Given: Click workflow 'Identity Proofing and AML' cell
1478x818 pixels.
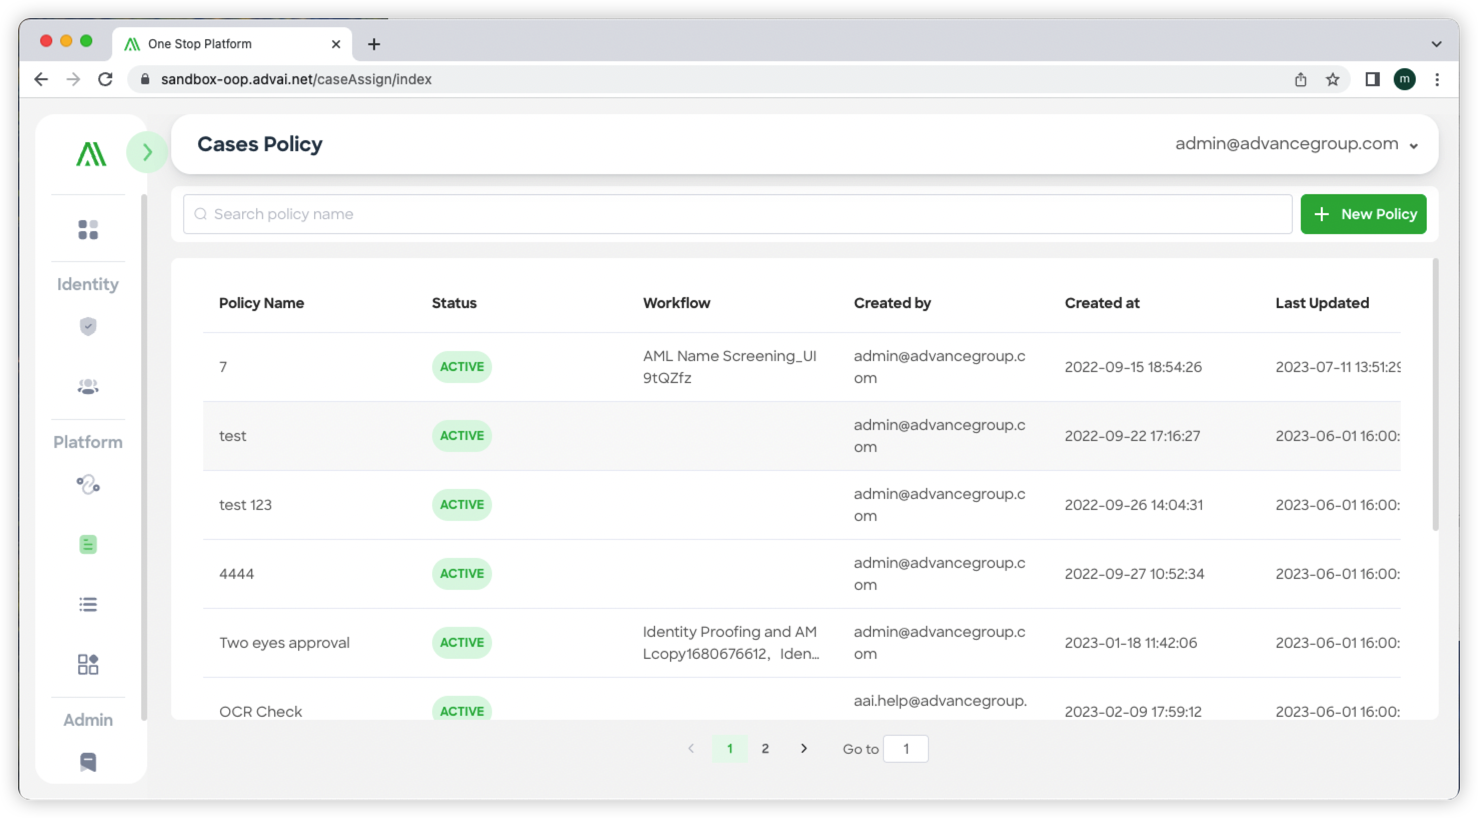Looking at the screenshot, I should [x=731, y=643].
